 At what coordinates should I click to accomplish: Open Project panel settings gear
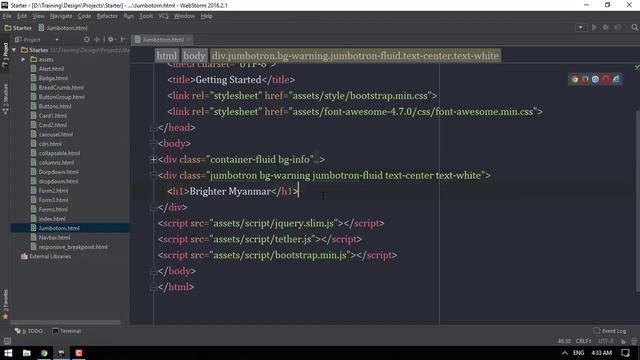111,40
